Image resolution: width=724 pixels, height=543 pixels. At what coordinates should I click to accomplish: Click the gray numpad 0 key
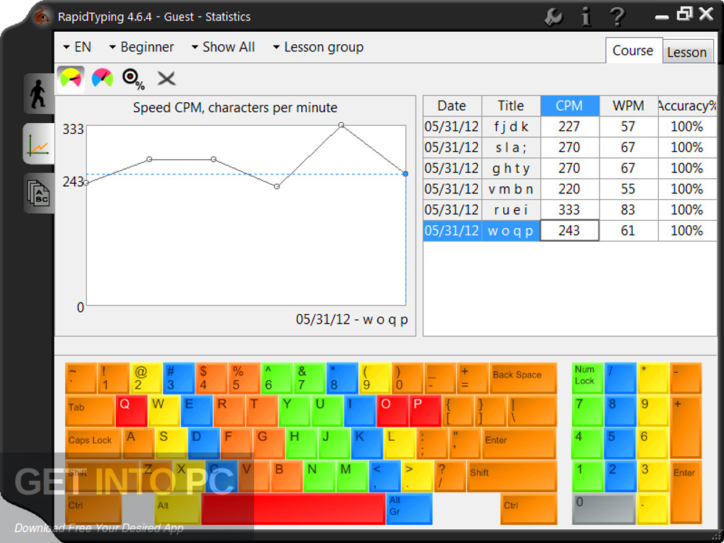pyautogui.click(x=604, y=508)
